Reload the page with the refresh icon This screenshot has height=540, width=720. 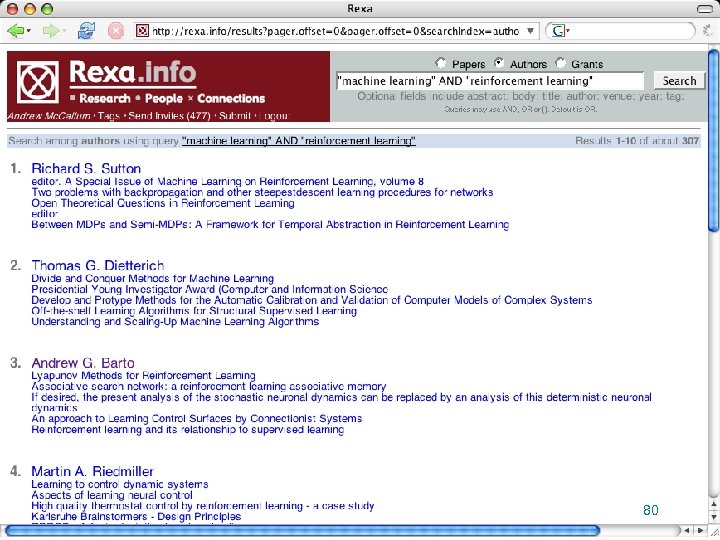(x=86, y=31)
